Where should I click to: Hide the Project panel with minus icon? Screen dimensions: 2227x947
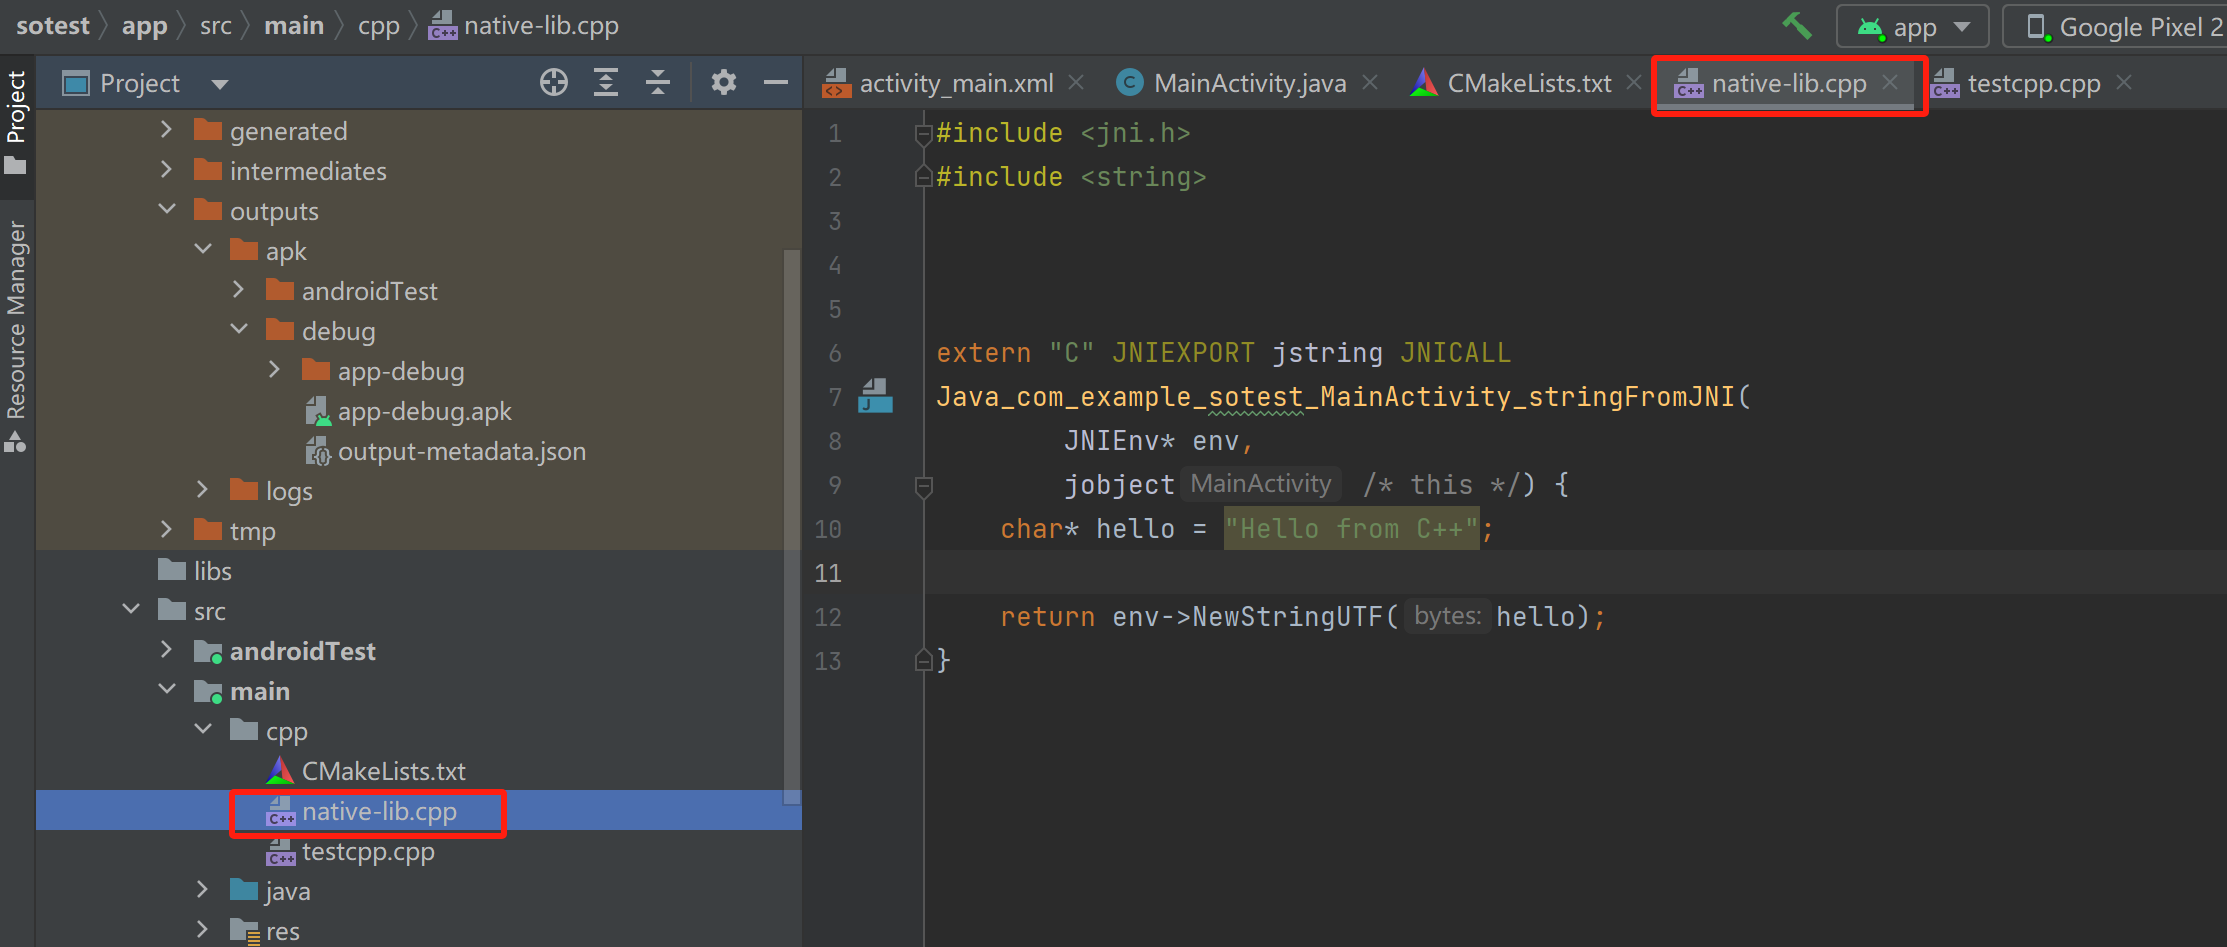tap(776, 83)
